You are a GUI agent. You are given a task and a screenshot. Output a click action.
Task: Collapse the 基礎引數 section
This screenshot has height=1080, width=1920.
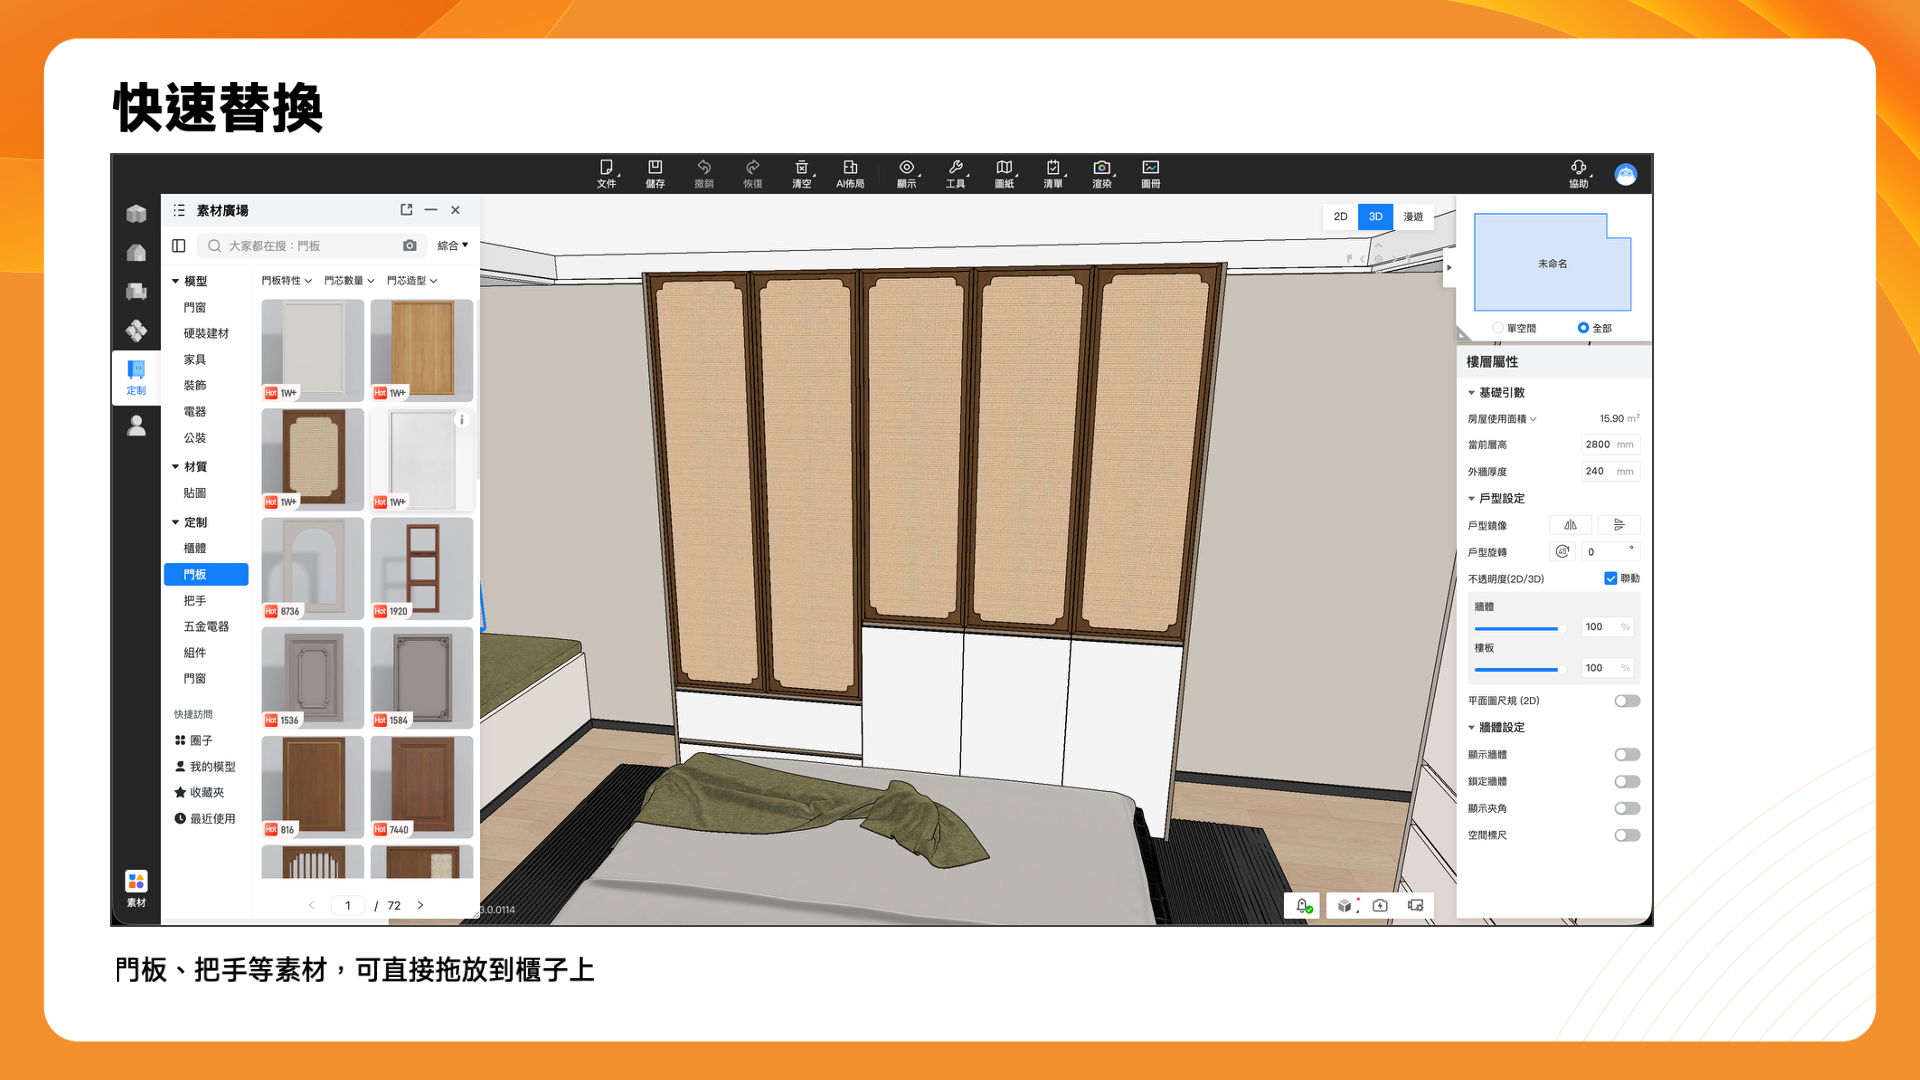(1472, 393)
